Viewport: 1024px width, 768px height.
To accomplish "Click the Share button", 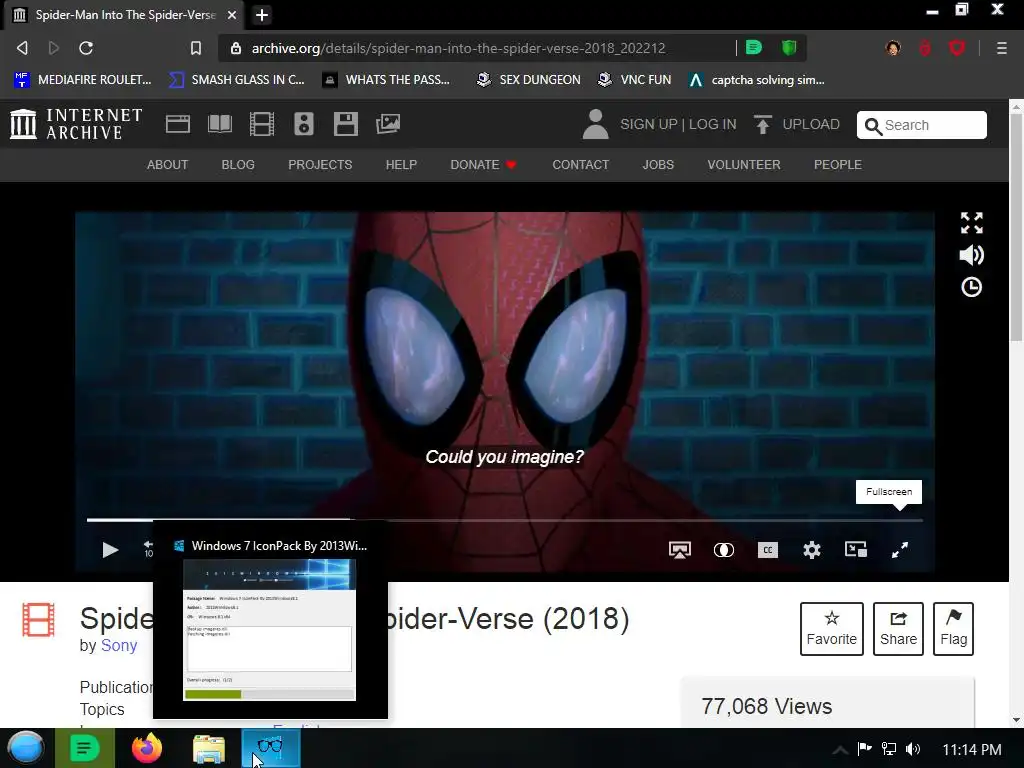I will pyautogui.click(x=898, y=629).
